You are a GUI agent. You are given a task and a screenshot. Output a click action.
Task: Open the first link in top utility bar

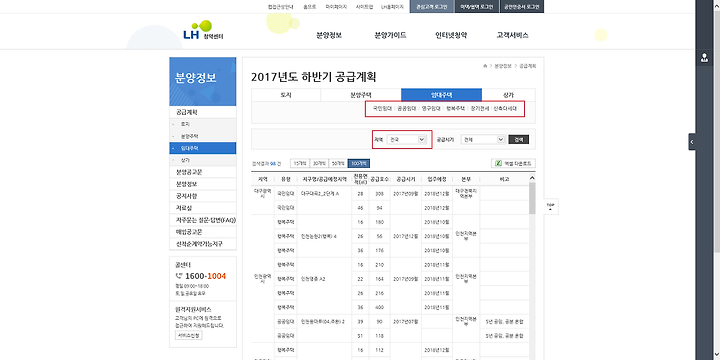281,7
